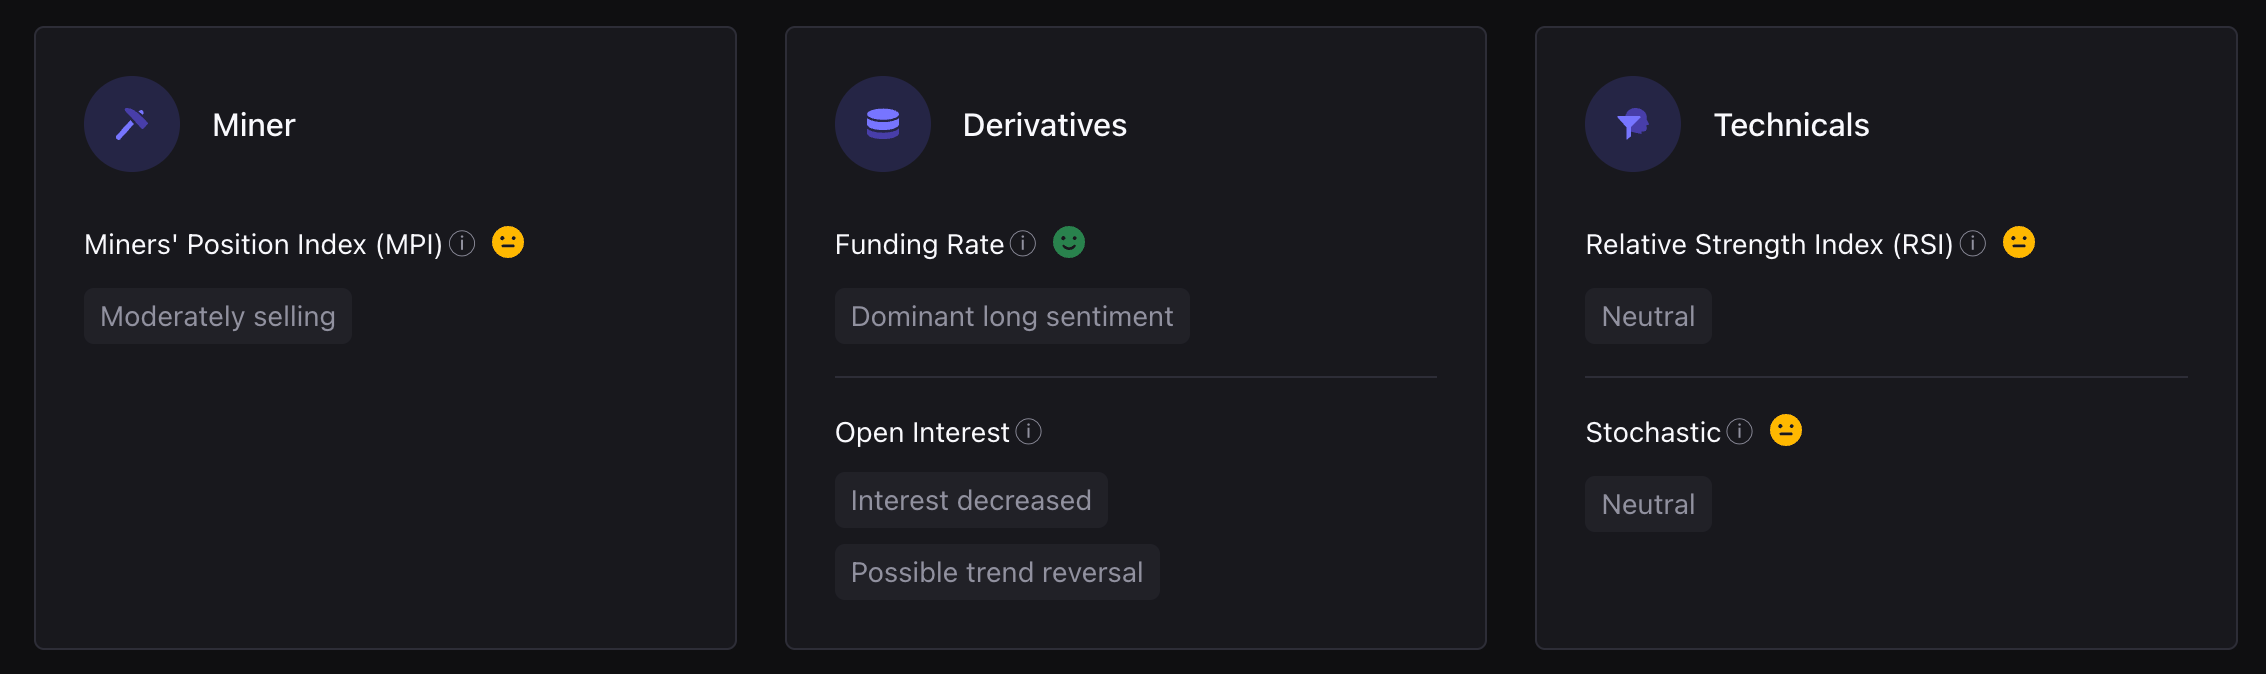Click the Neutral tag under RSI

(1648, 316)
